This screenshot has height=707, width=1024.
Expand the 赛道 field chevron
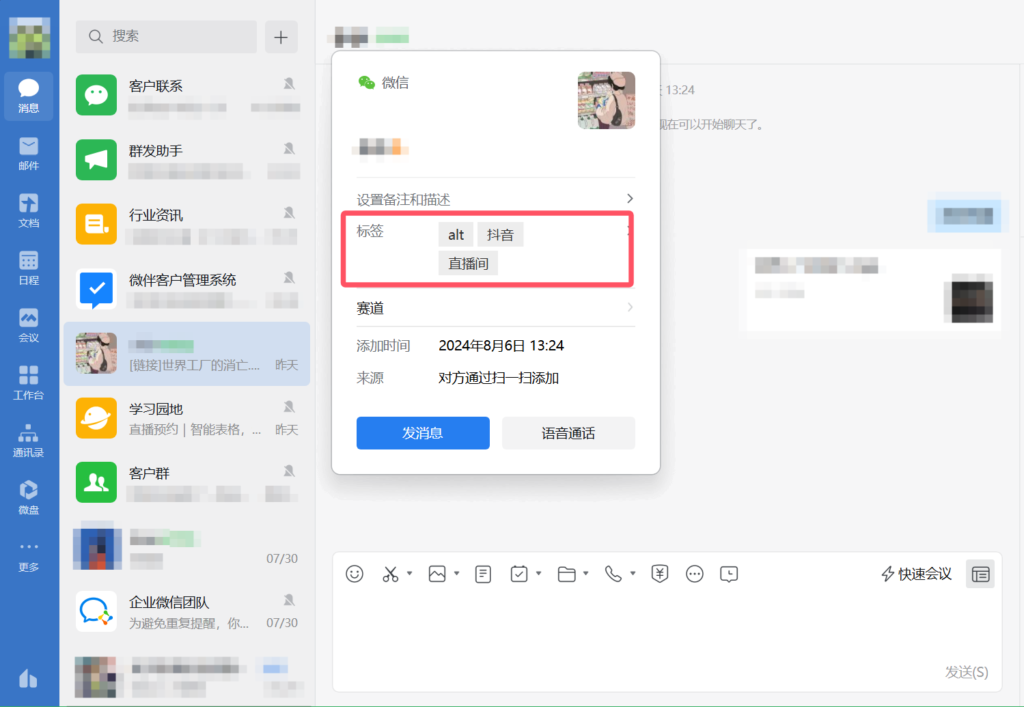coord(630,308)
